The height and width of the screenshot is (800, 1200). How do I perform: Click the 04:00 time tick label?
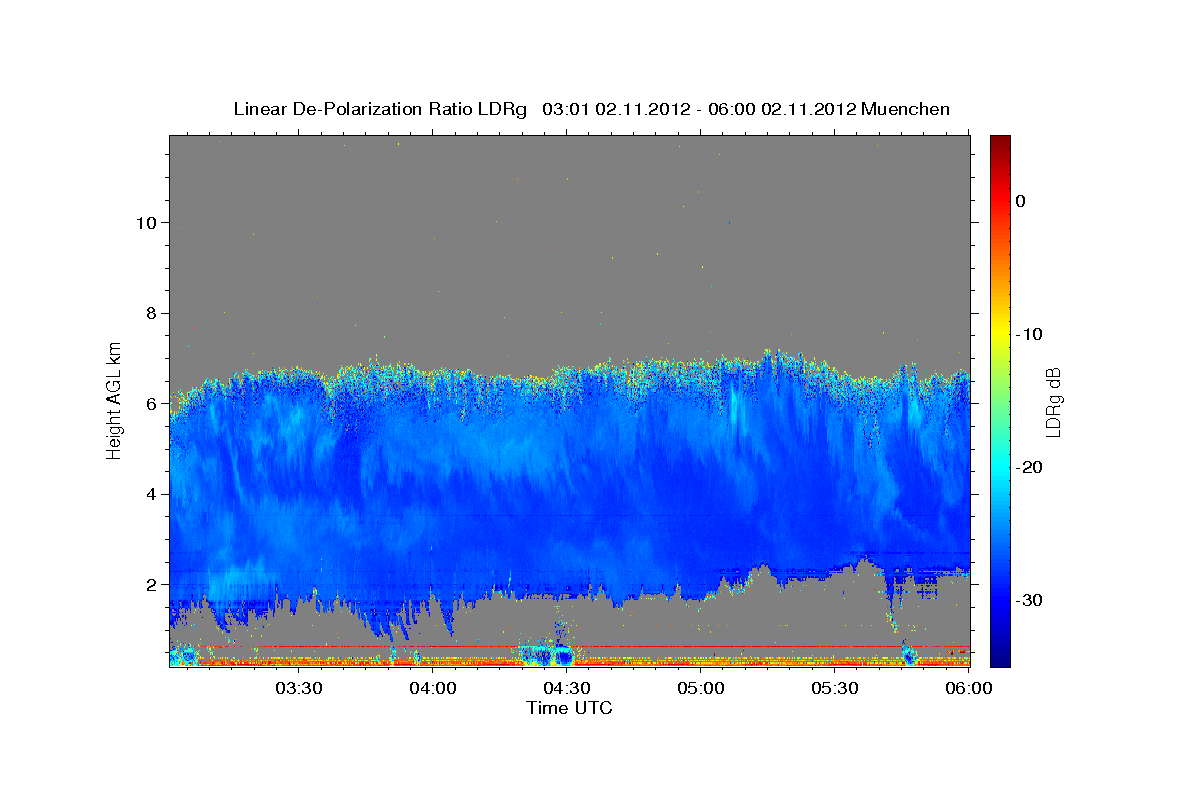click(432, 688)
